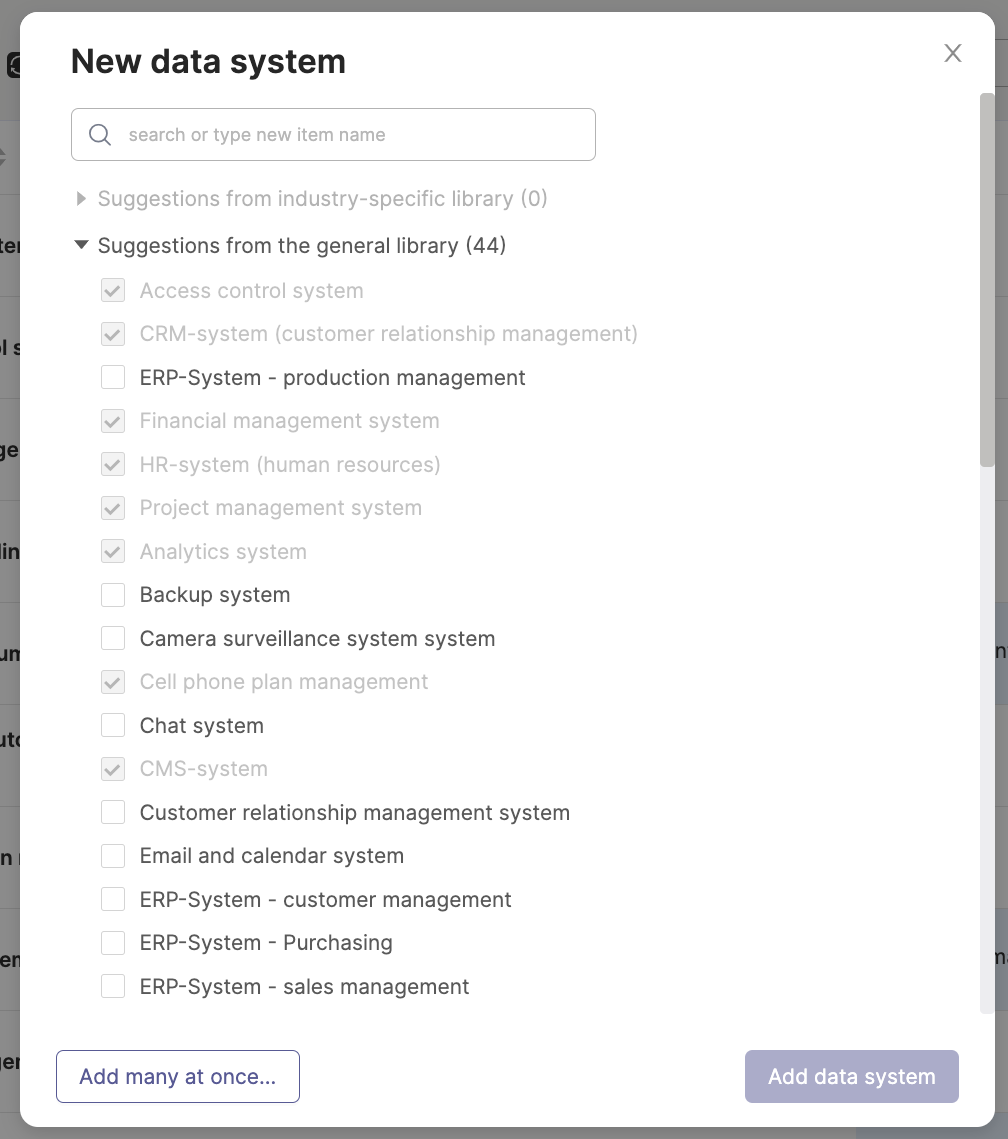Enable the Backup system checkbox
Viewport: 1008px width, 1139px height.
(x=113, y=594)
